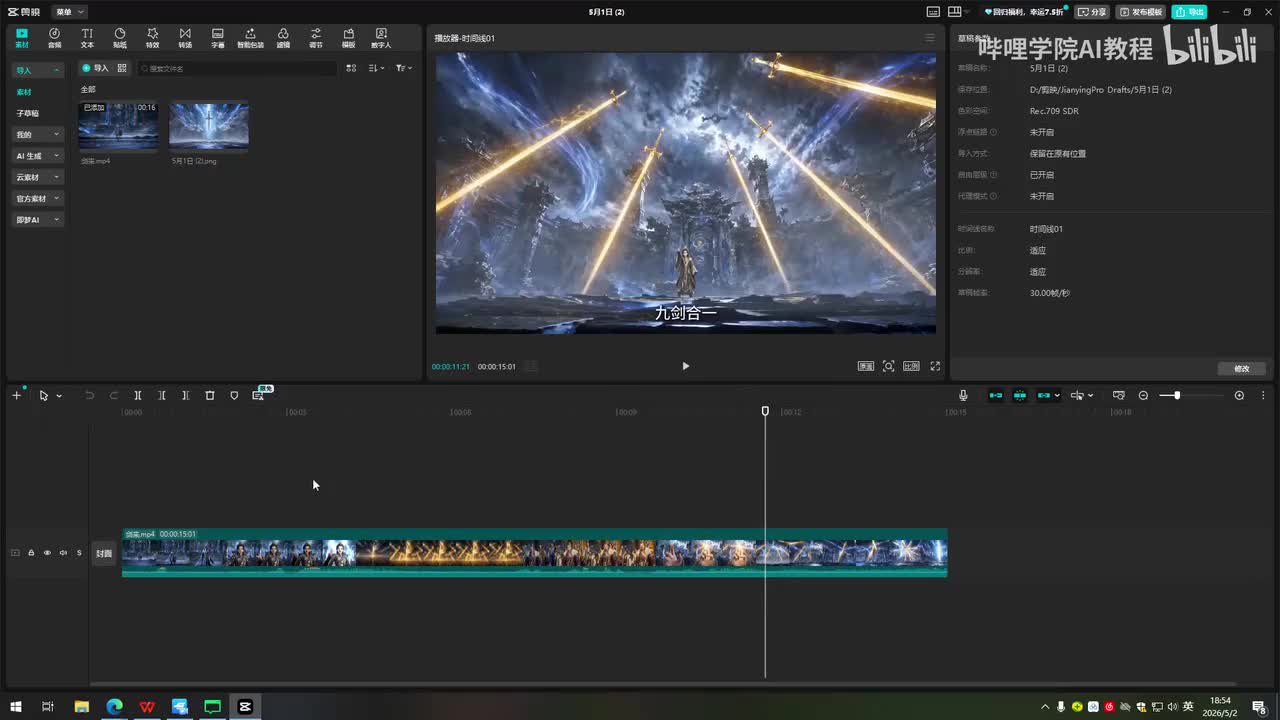Toggle the track solo S button
1280x720 pixels.
tap(79, 553)
